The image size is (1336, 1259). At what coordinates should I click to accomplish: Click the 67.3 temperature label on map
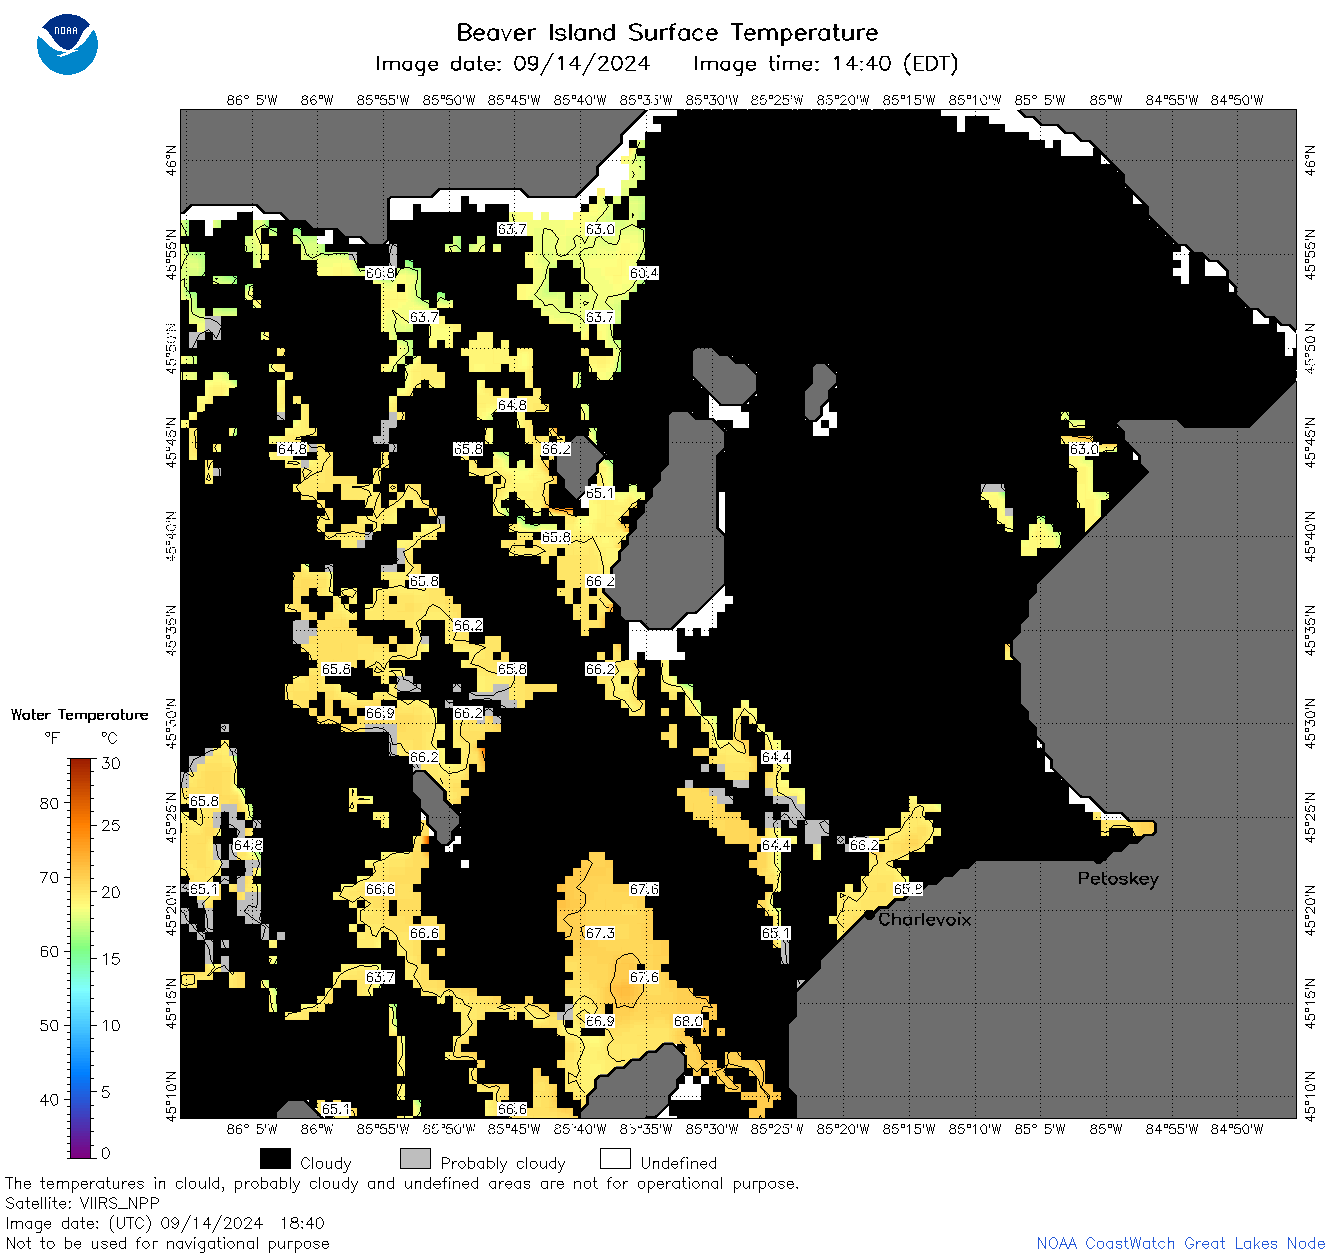tap(600, 933)
